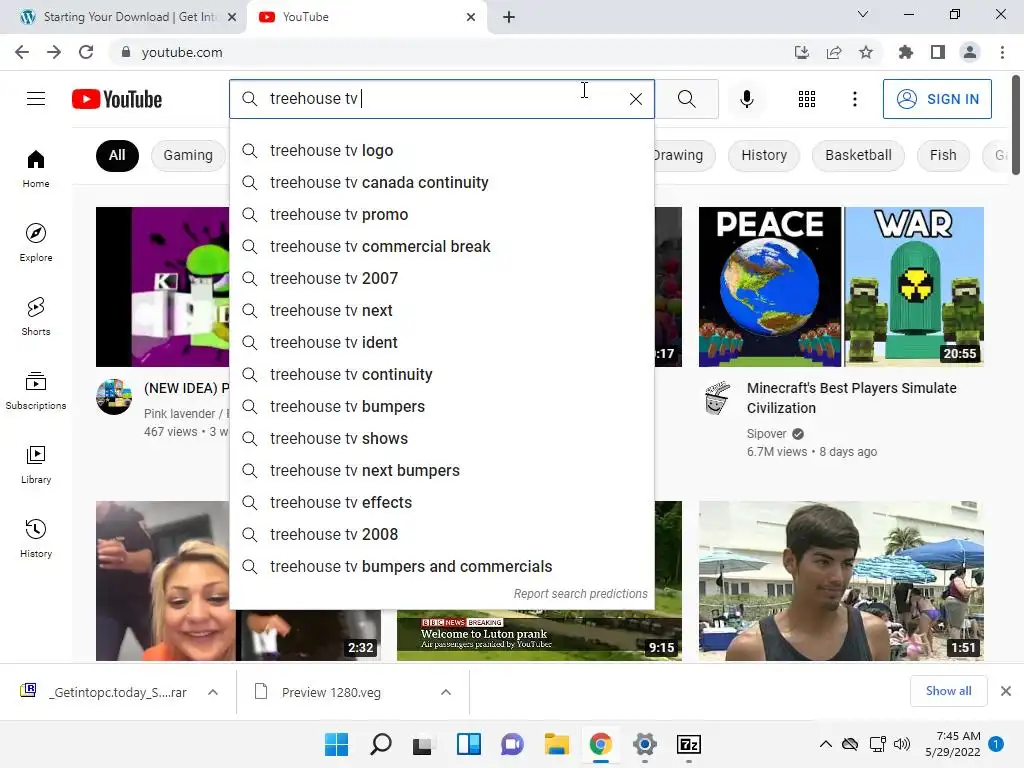Open File Explorer from taskbar

556,744
